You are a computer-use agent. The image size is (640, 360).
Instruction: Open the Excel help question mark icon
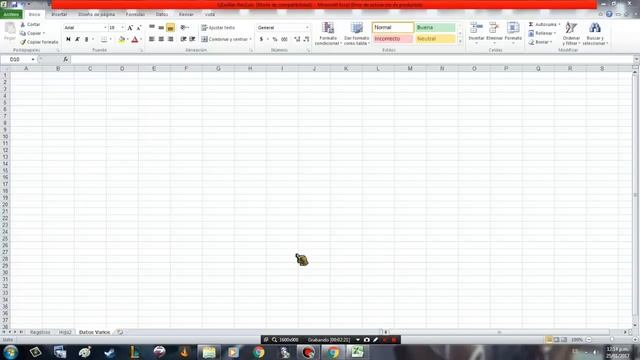click(609, 14)
